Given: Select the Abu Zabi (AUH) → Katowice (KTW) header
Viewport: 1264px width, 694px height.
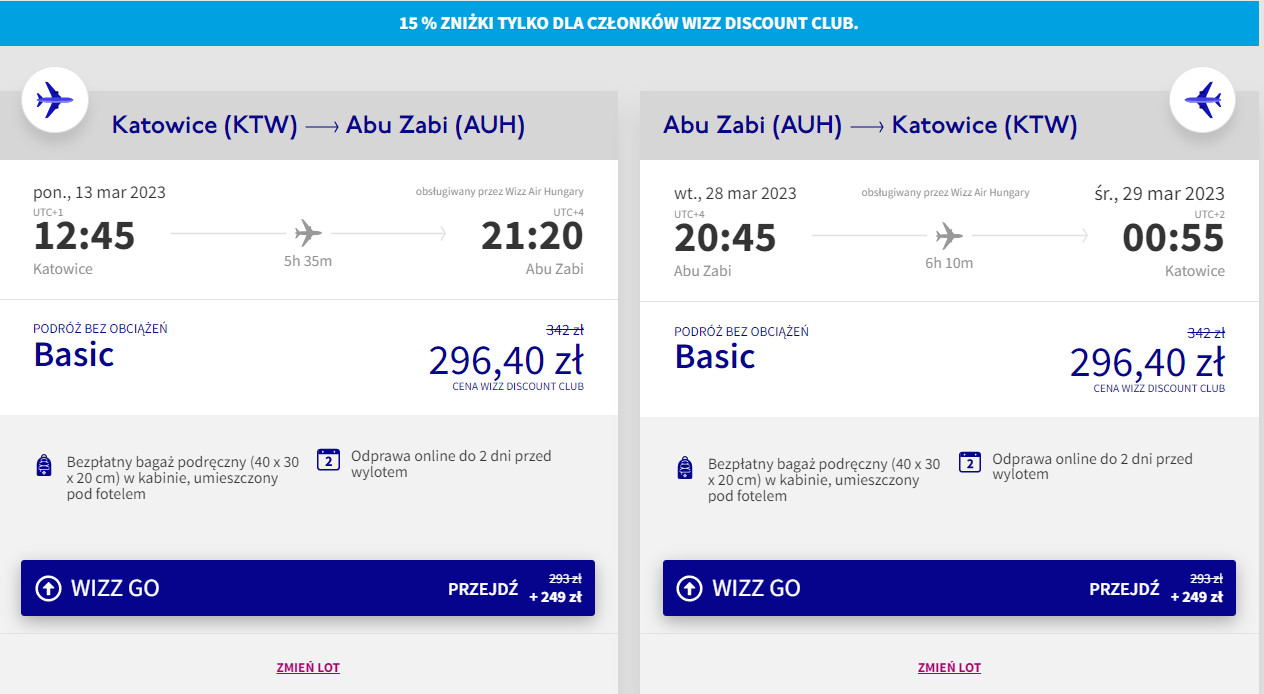Looking at the screenshot, I should pos(870,125).
